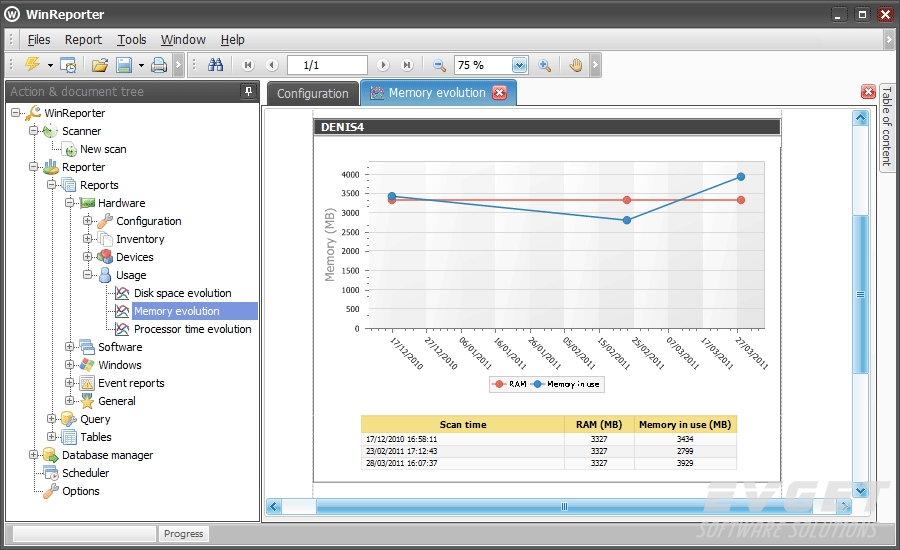Expand the Database manager node
The width and height of the screenshot is (900, 550).
click(x=33, y=455)
